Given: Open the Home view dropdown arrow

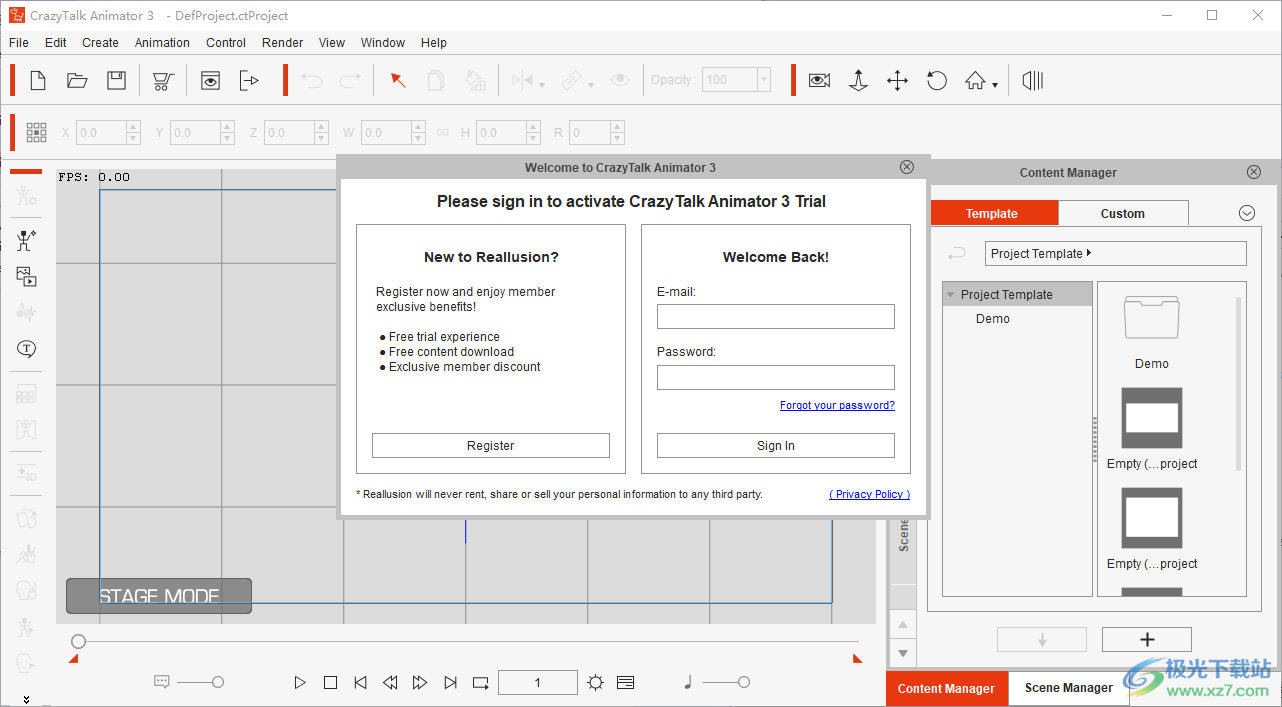Looking at the screenshot, I should [995, 86].
